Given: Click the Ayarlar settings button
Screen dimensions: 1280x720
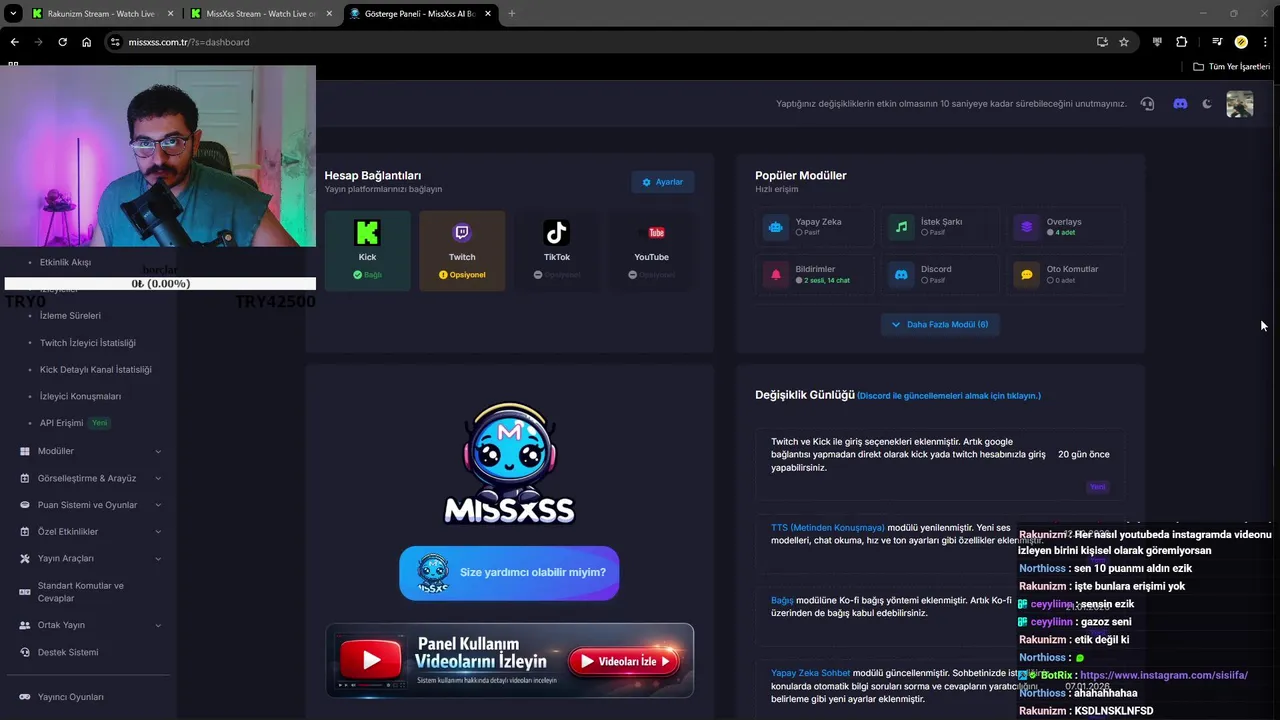Looking at the screenshot, I should (662, 182).
